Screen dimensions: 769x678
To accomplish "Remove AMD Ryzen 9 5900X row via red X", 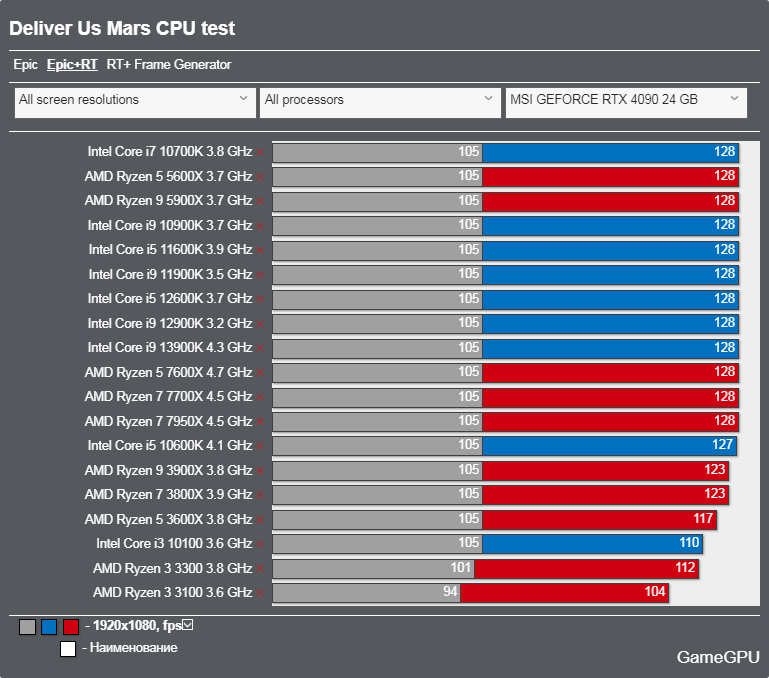I will [260, 201].
